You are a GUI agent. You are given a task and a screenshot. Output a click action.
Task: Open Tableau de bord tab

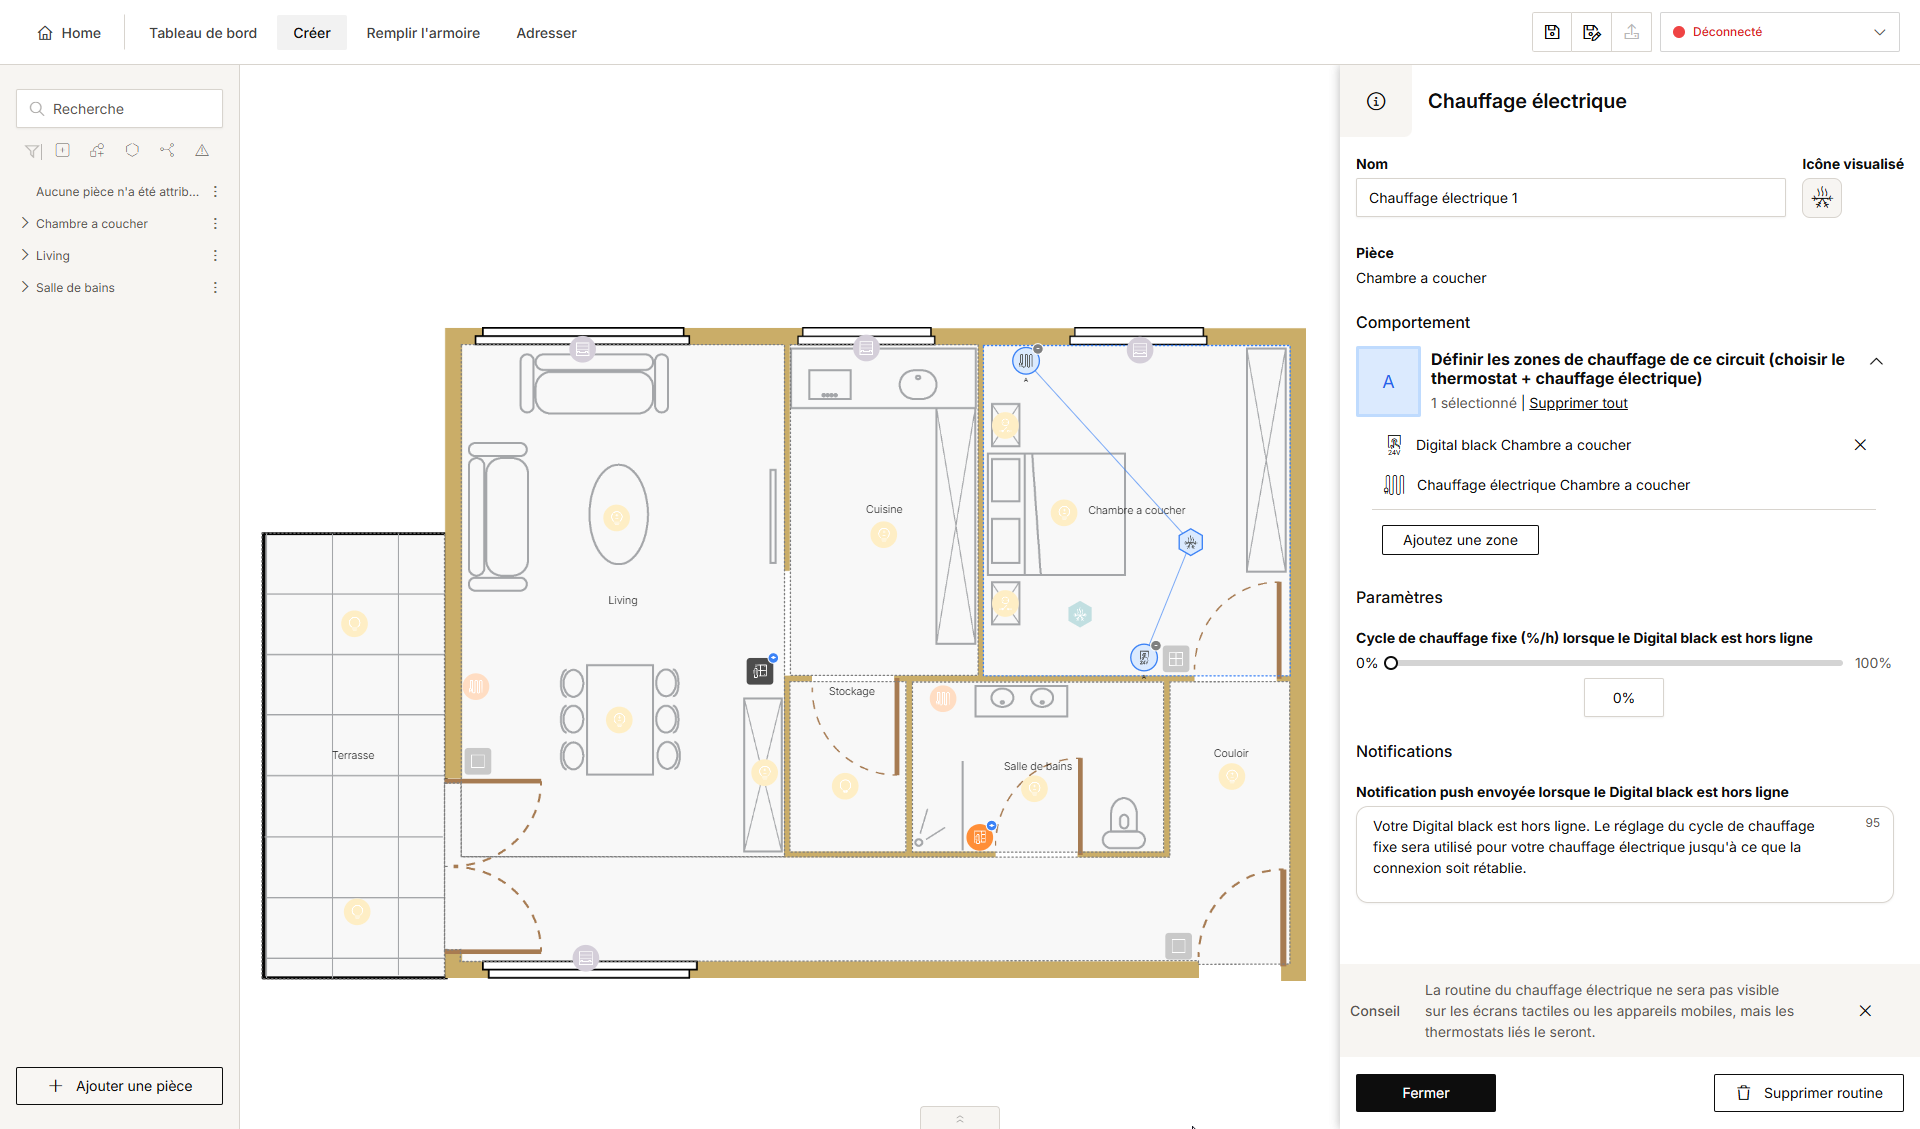point(203,33)
